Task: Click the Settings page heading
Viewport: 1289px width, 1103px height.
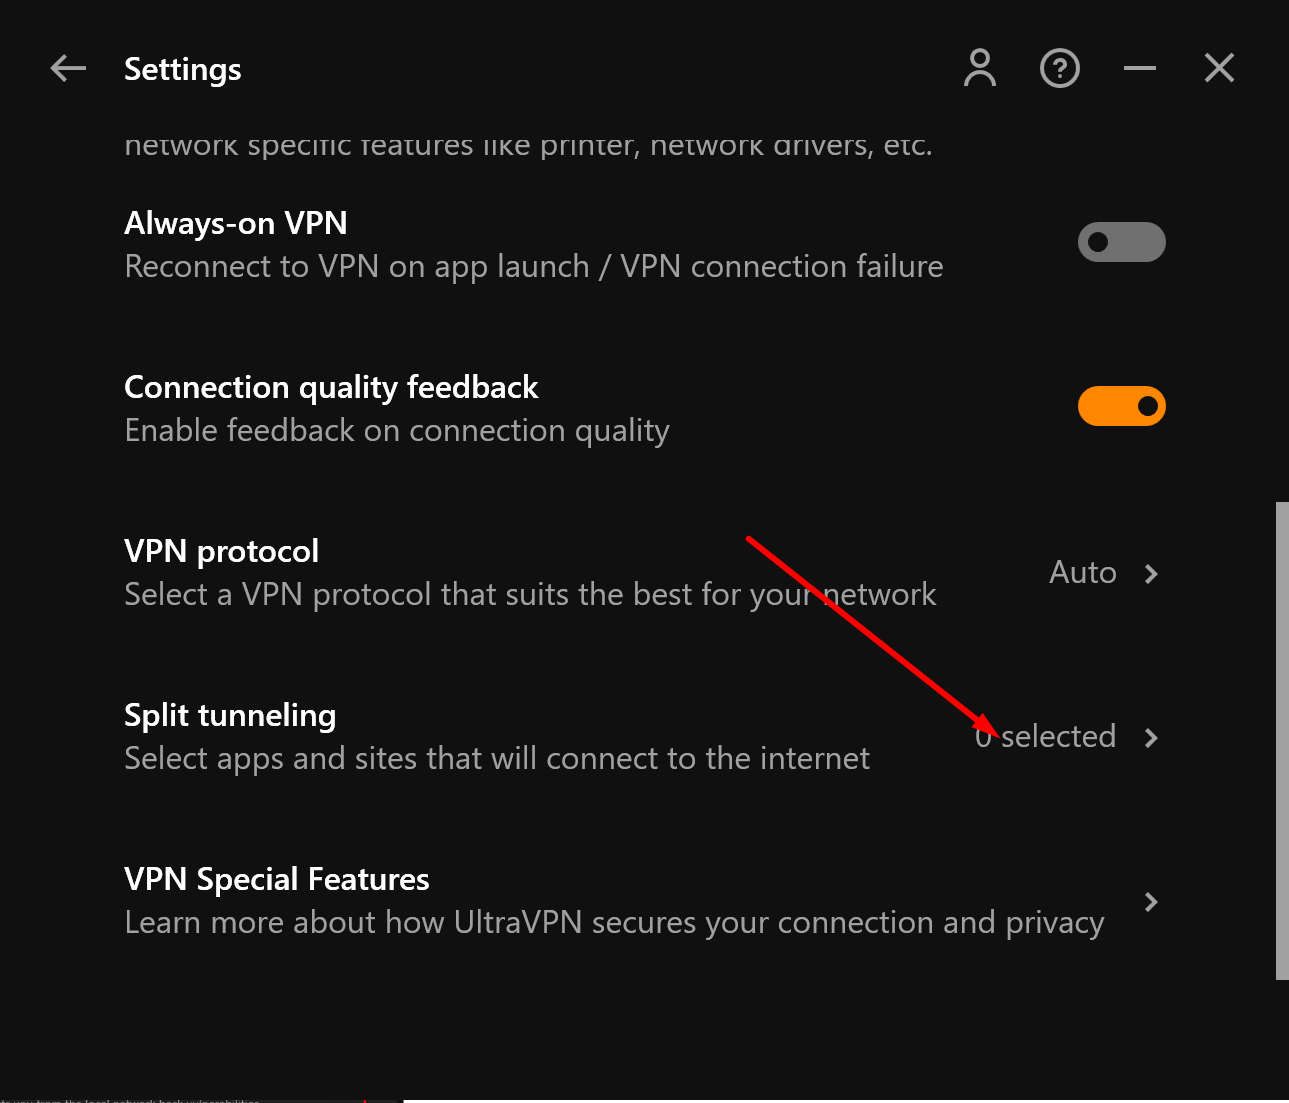Action: point(182,69)
